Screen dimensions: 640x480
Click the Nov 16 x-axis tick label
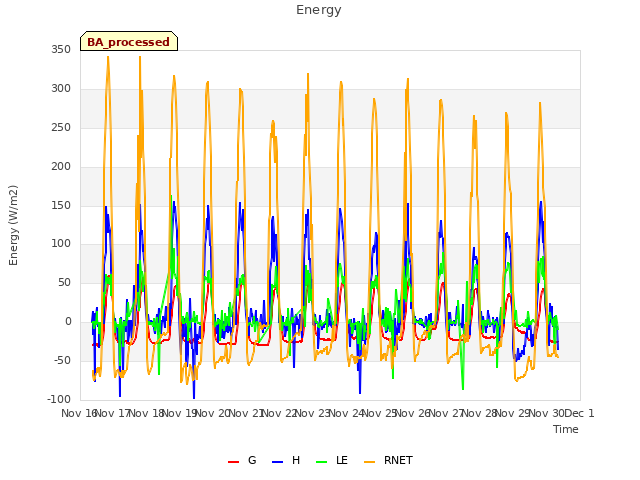pyautogui.click(x=79, y=413)
